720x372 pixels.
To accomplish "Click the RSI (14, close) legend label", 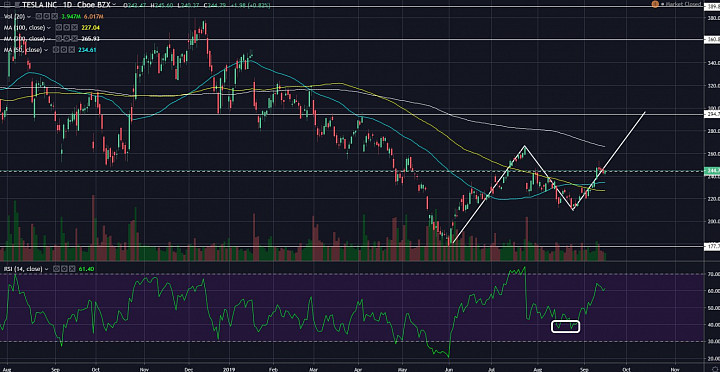I will coord(23,269).
